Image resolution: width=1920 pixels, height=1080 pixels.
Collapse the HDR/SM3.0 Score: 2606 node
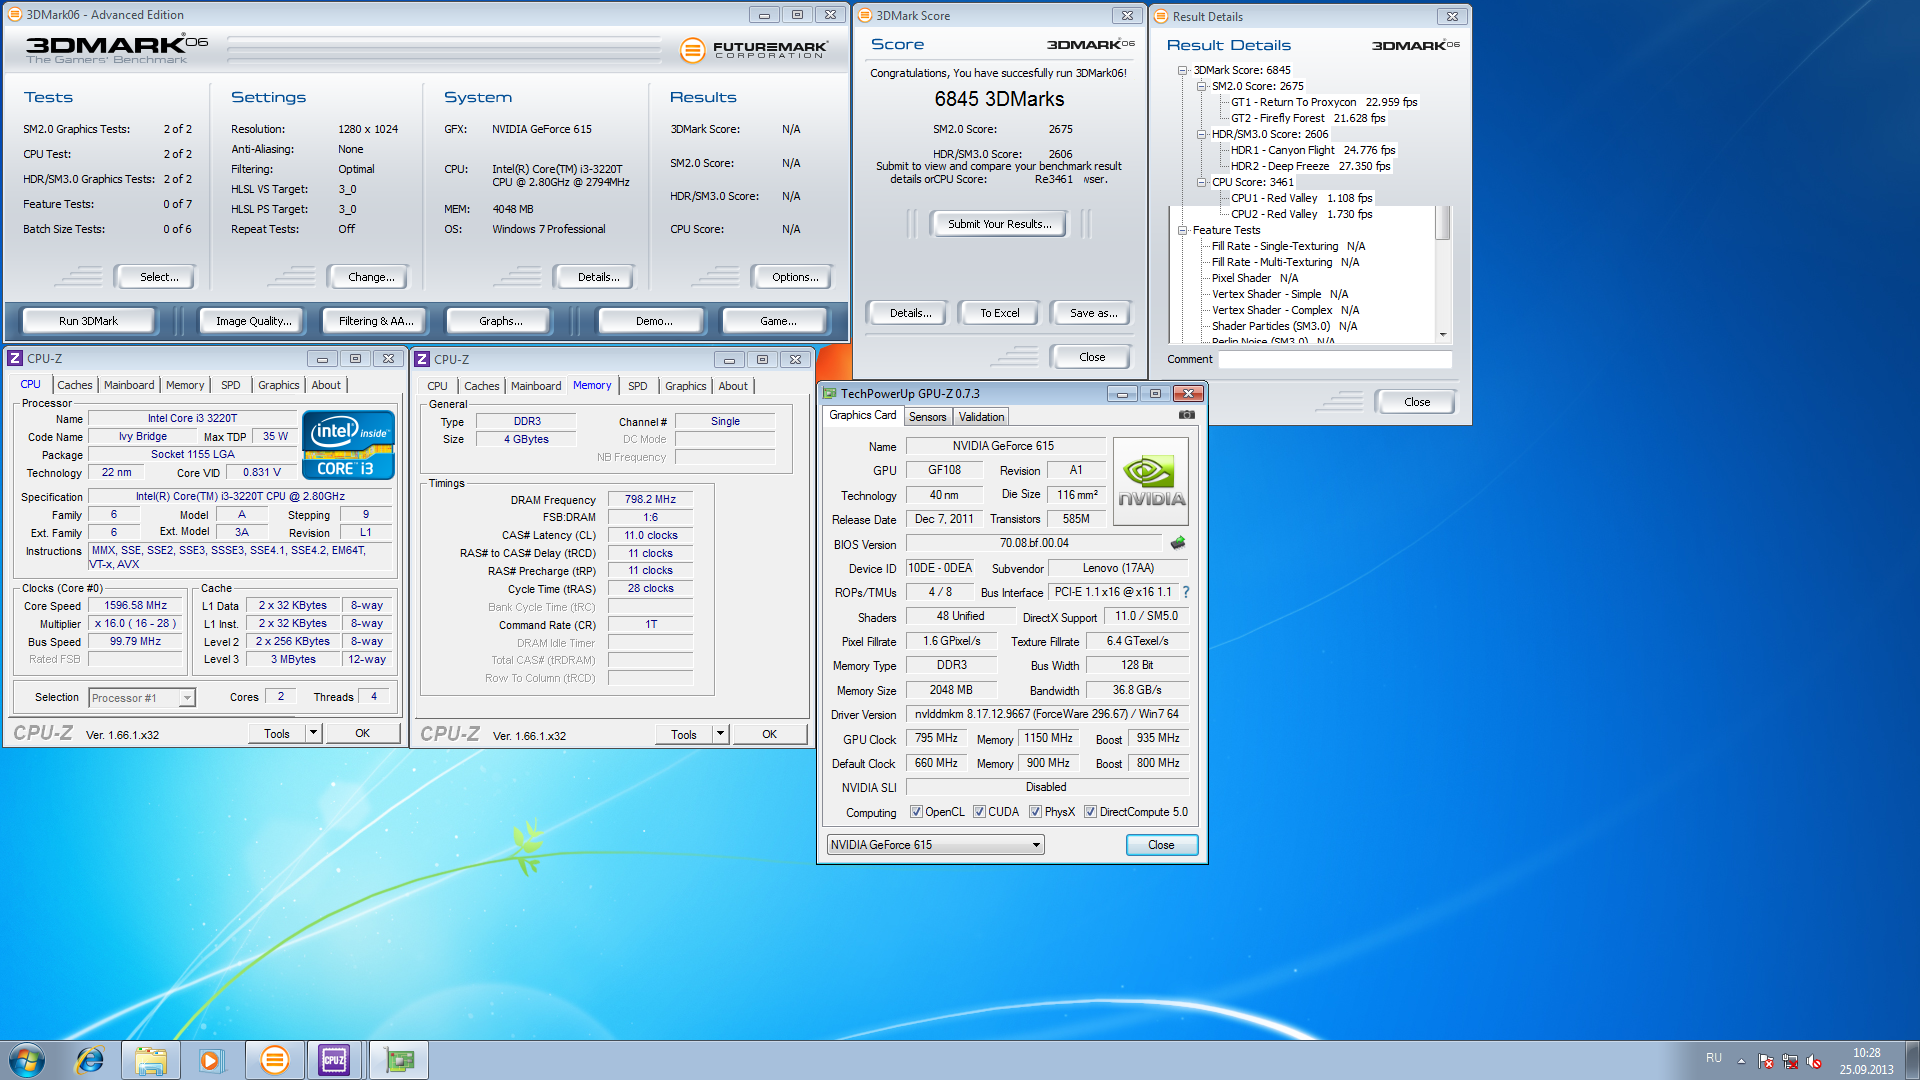click(1201, 134)
